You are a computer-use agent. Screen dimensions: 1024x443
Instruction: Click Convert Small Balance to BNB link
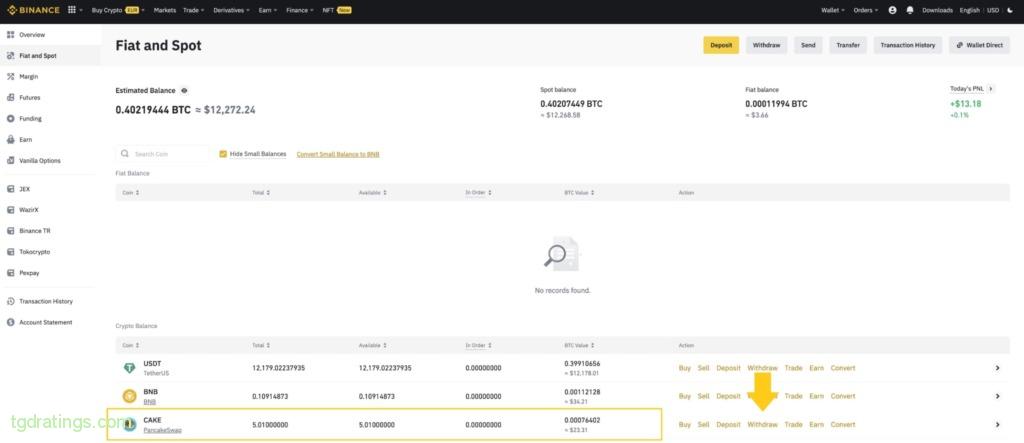338,154
